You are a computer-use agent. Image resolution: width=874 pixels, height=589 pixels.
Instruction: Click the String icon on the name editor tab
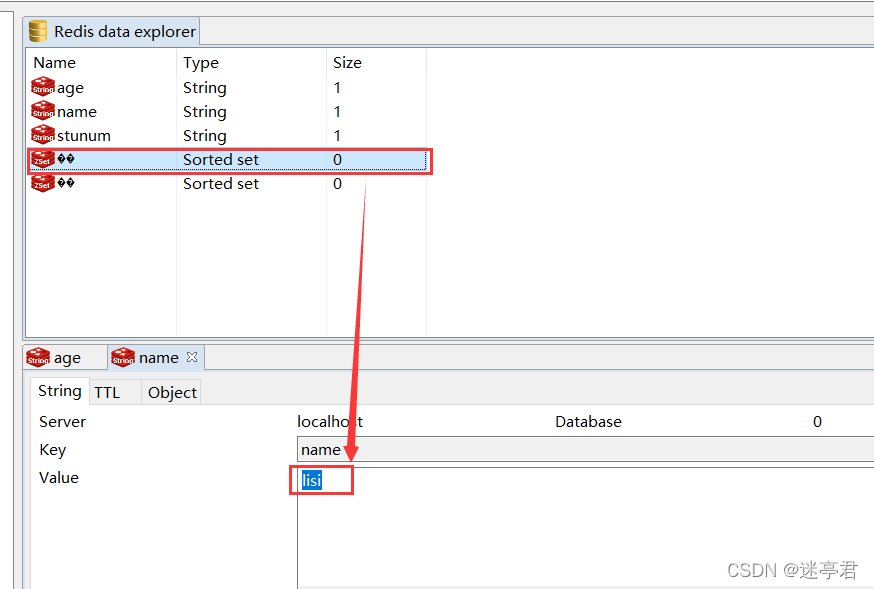[123, 357]
